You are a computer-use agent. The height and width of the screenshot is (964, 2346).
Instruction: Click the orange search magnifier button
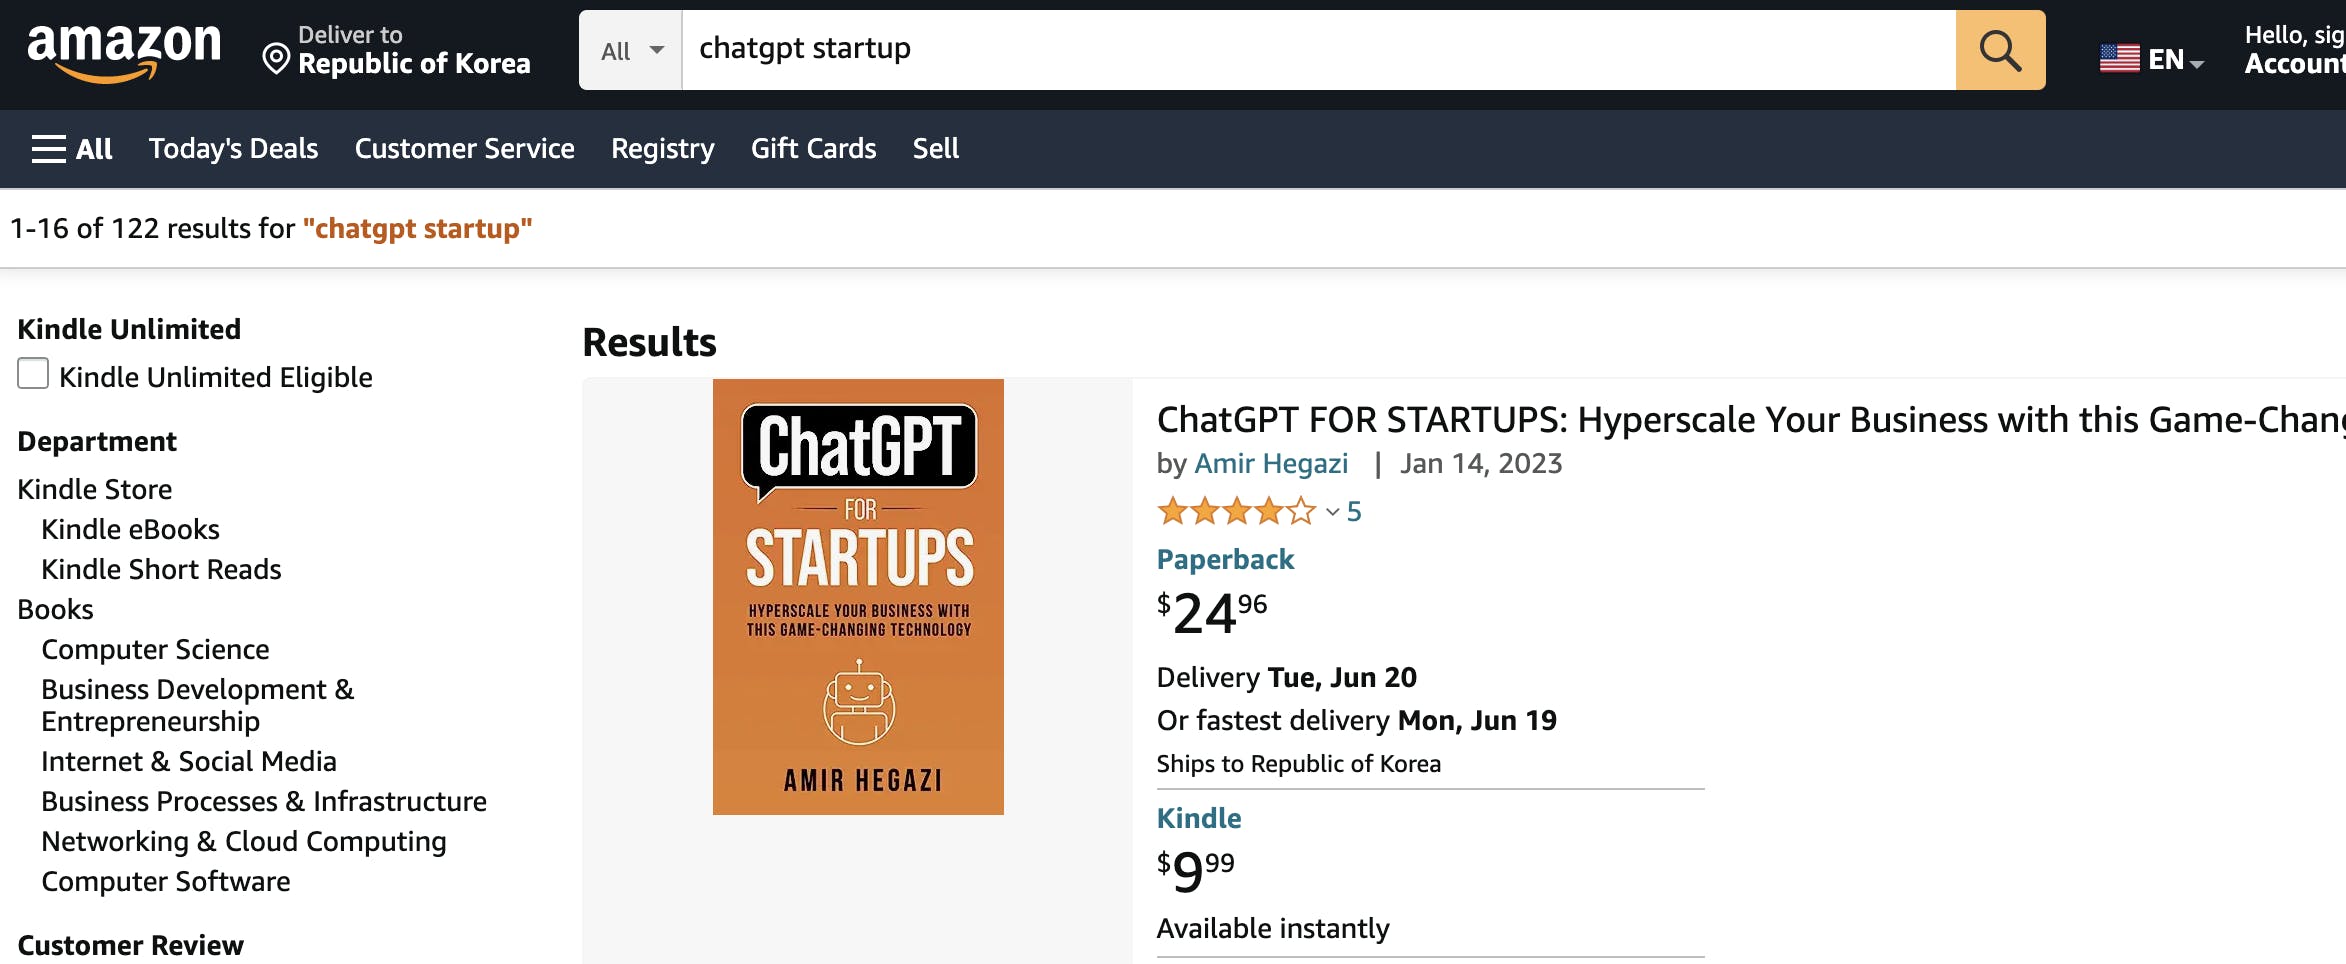(2000, 50)
